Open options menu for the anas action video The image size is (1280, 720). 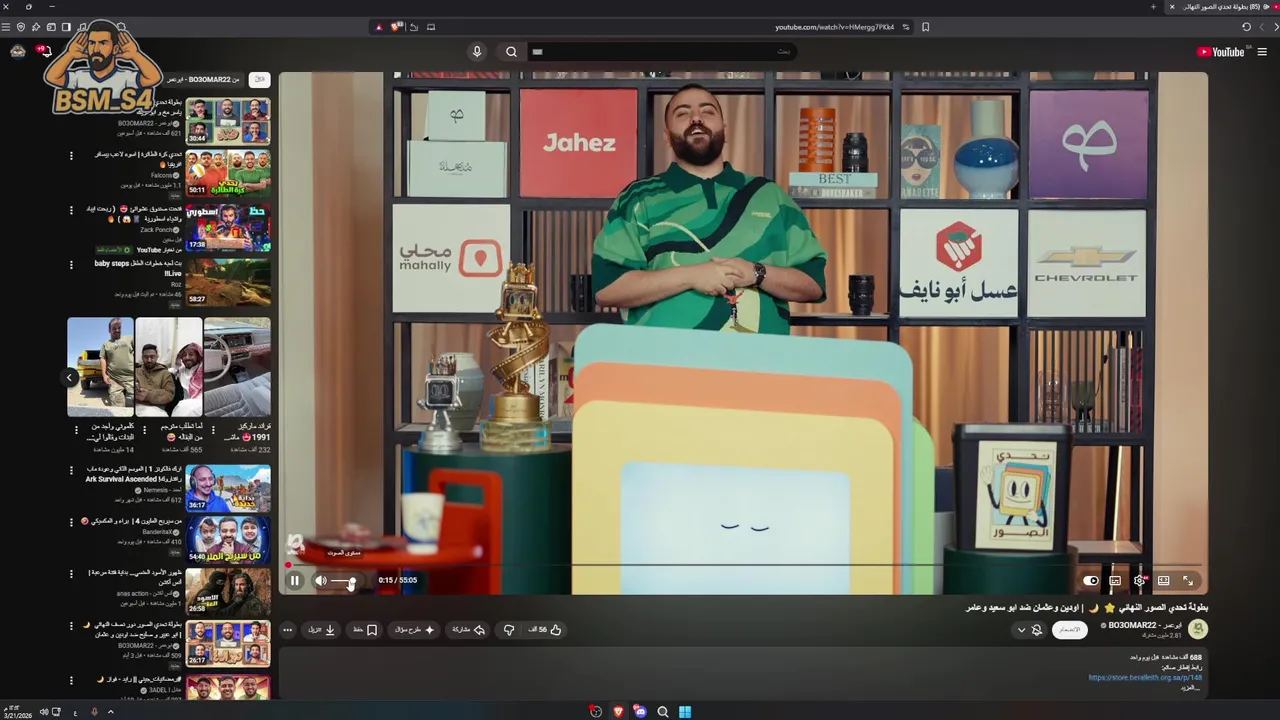click(x=71, y=574)
